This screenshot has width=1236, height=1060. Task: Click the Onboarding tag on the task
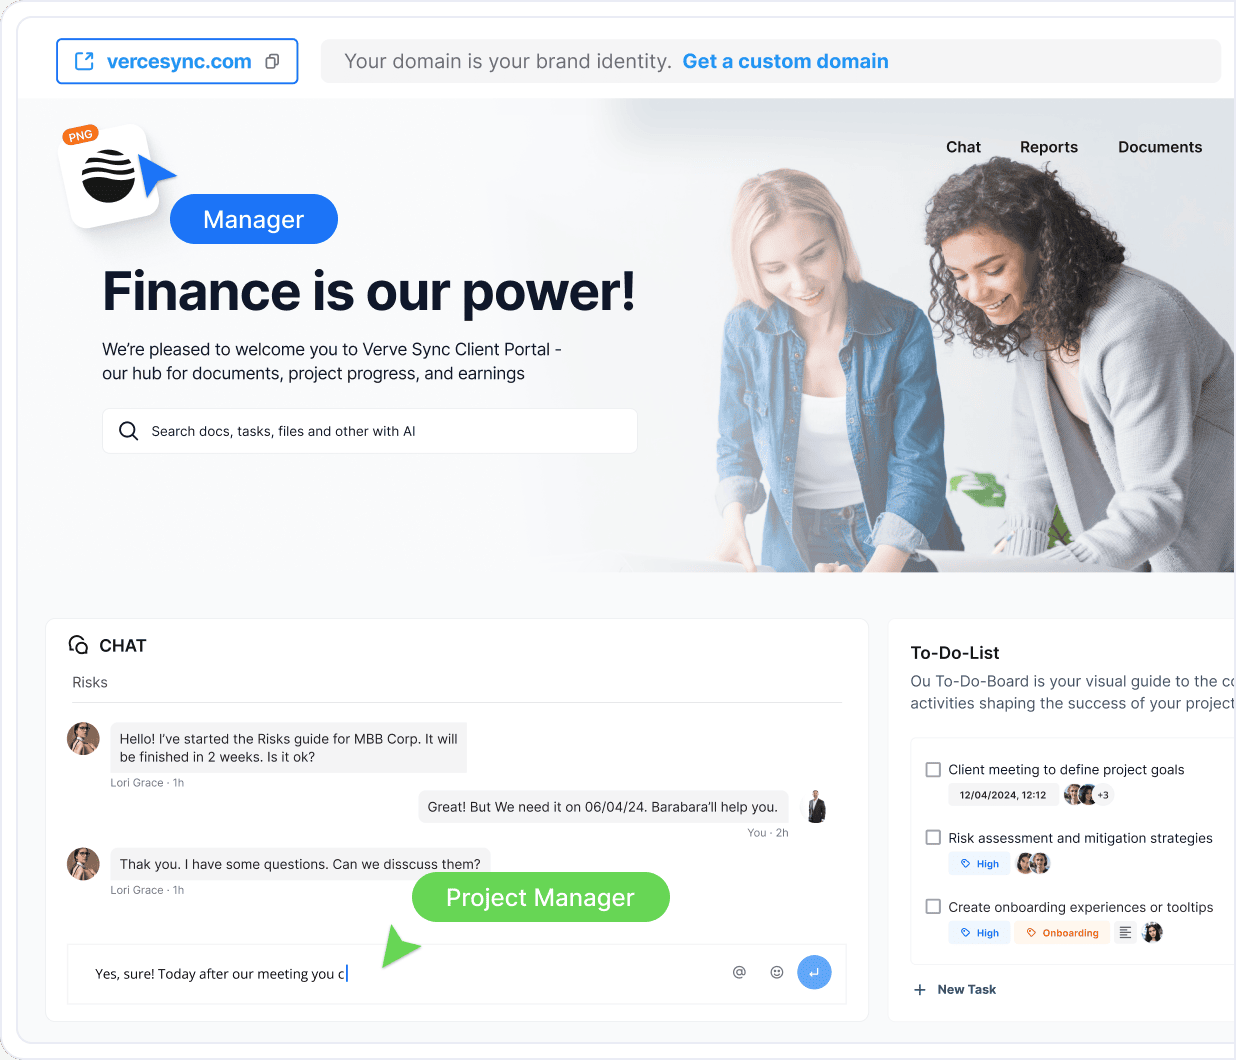pos(1062,933)
